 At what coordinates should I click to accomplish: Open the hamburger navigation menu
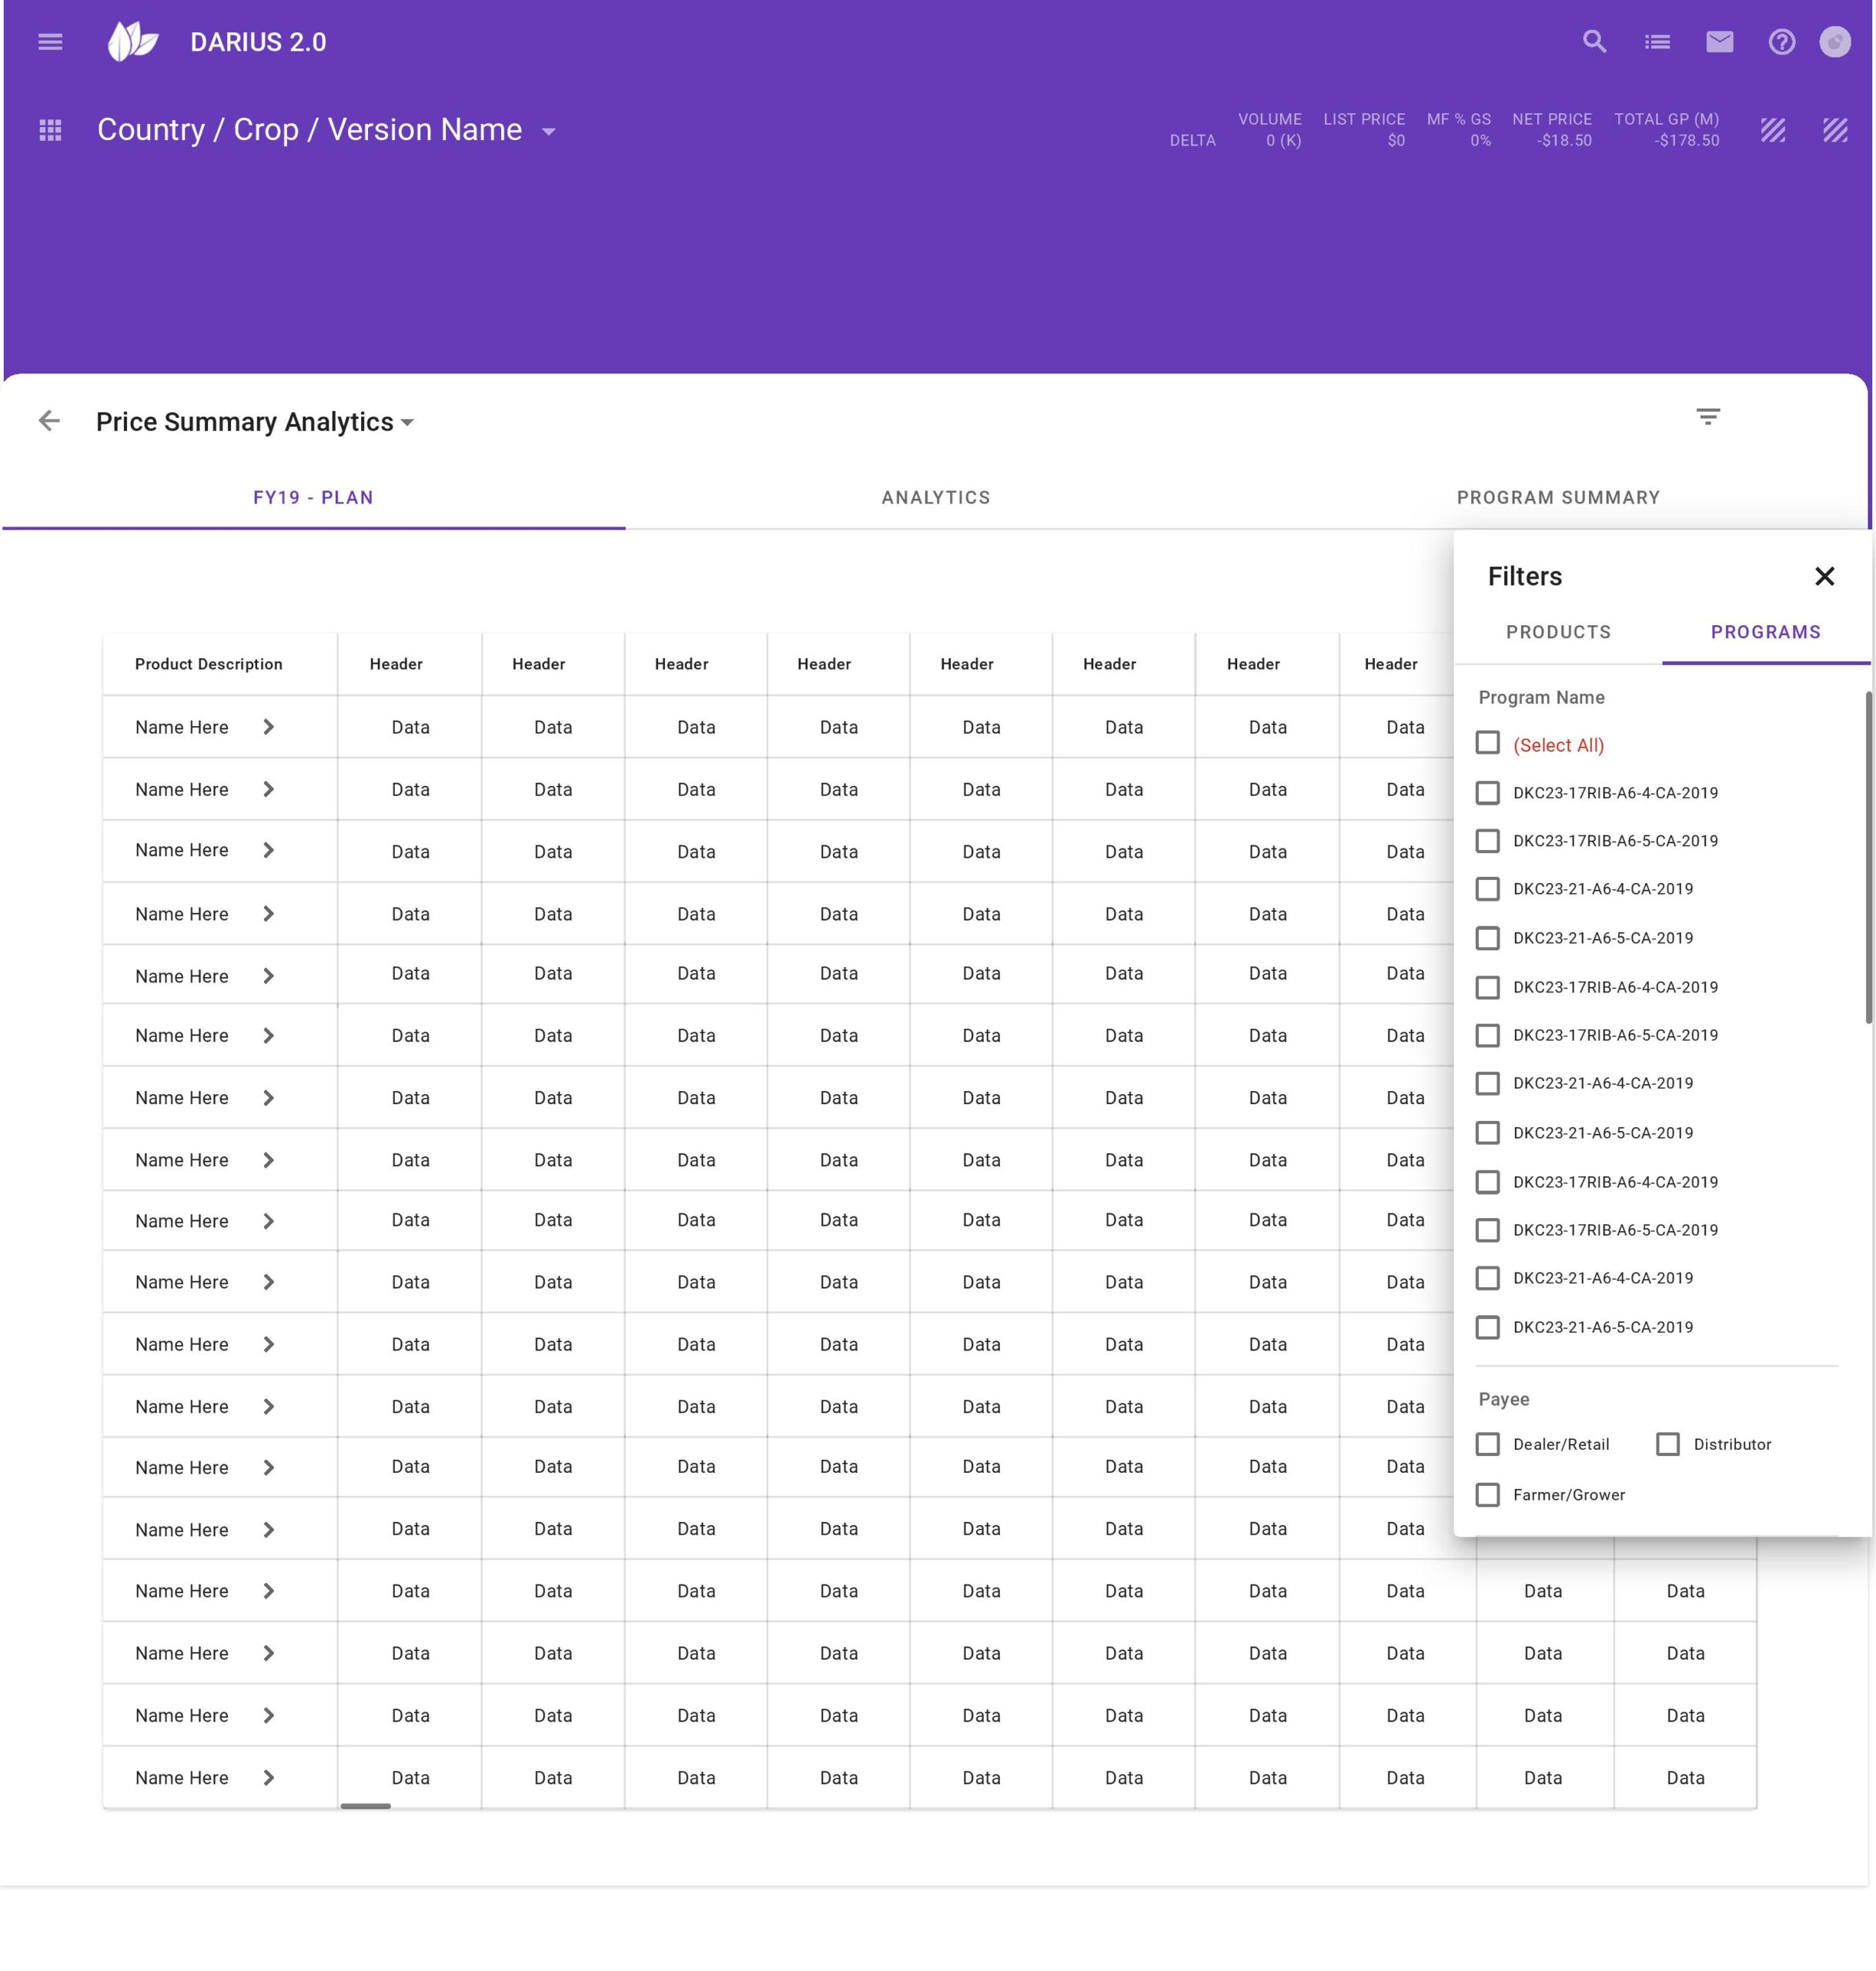50,42
